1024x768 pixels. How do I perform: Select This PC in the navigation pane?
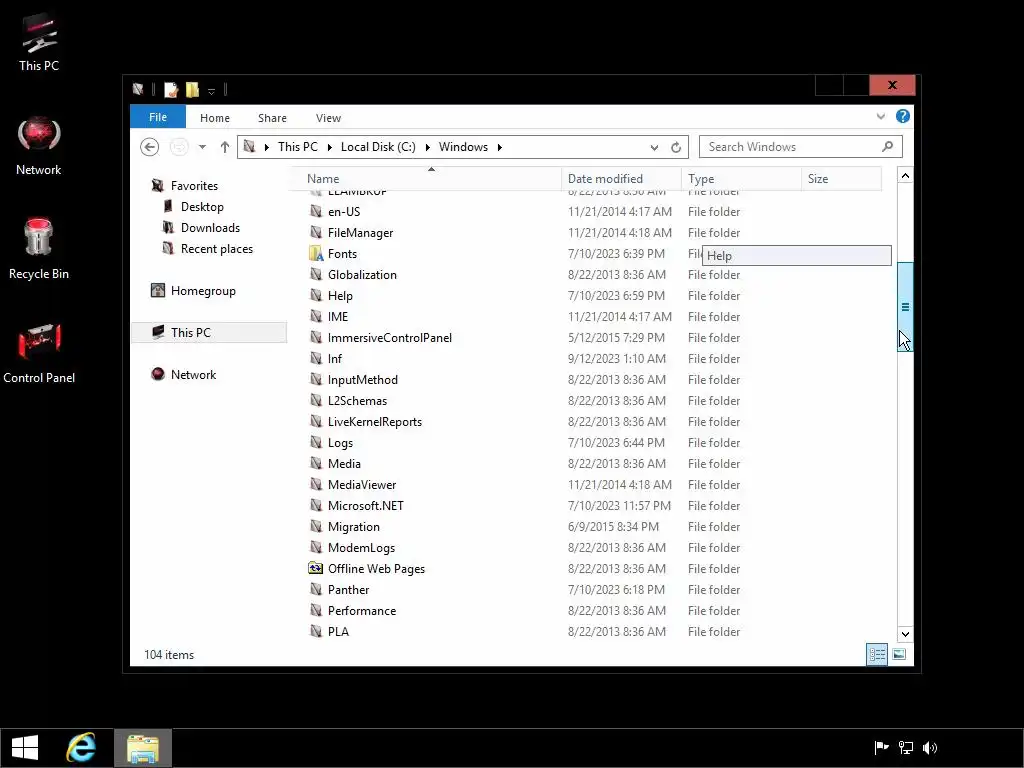[209, 332]
